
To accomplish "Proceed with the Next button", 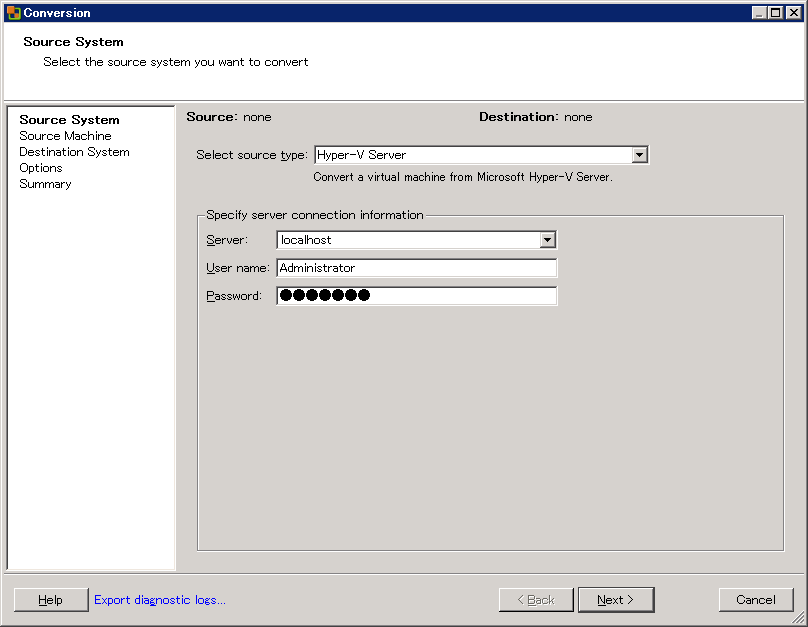I will [x=616, y=600].
